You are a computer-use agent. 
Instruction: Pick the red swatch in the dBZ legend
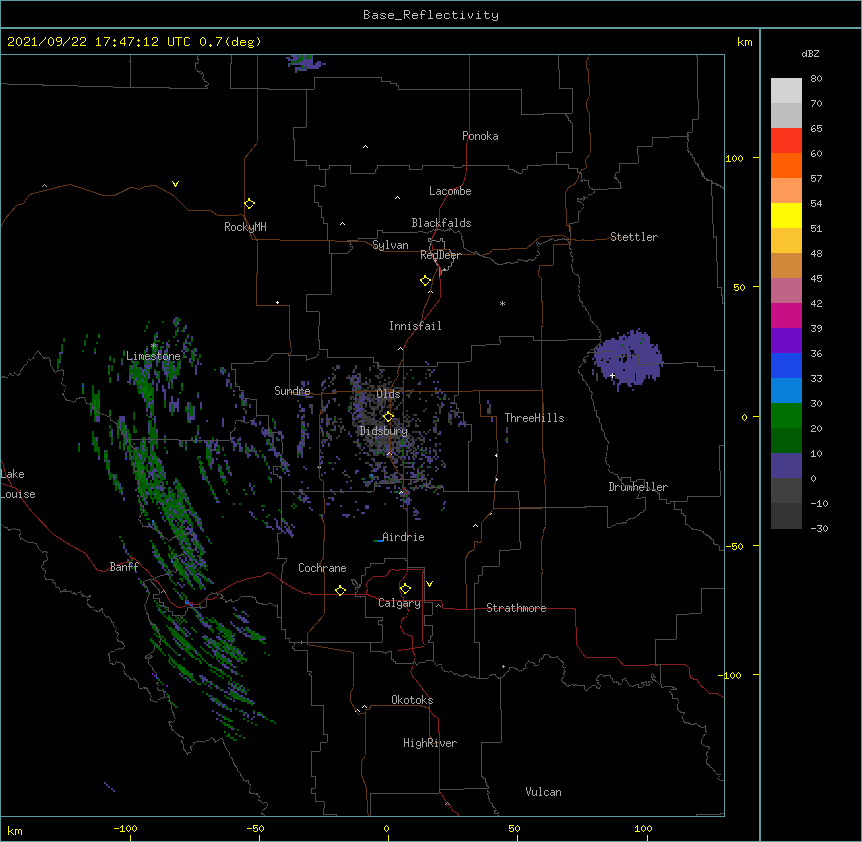(x=786, y=140)
